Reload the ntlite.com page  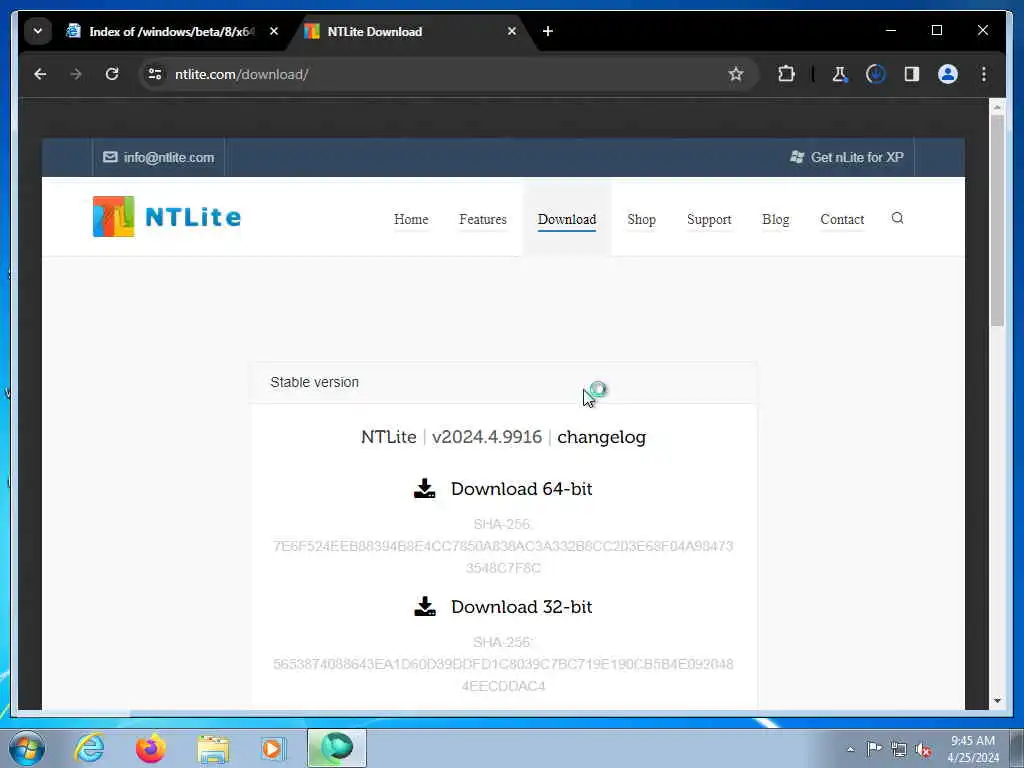112,74
